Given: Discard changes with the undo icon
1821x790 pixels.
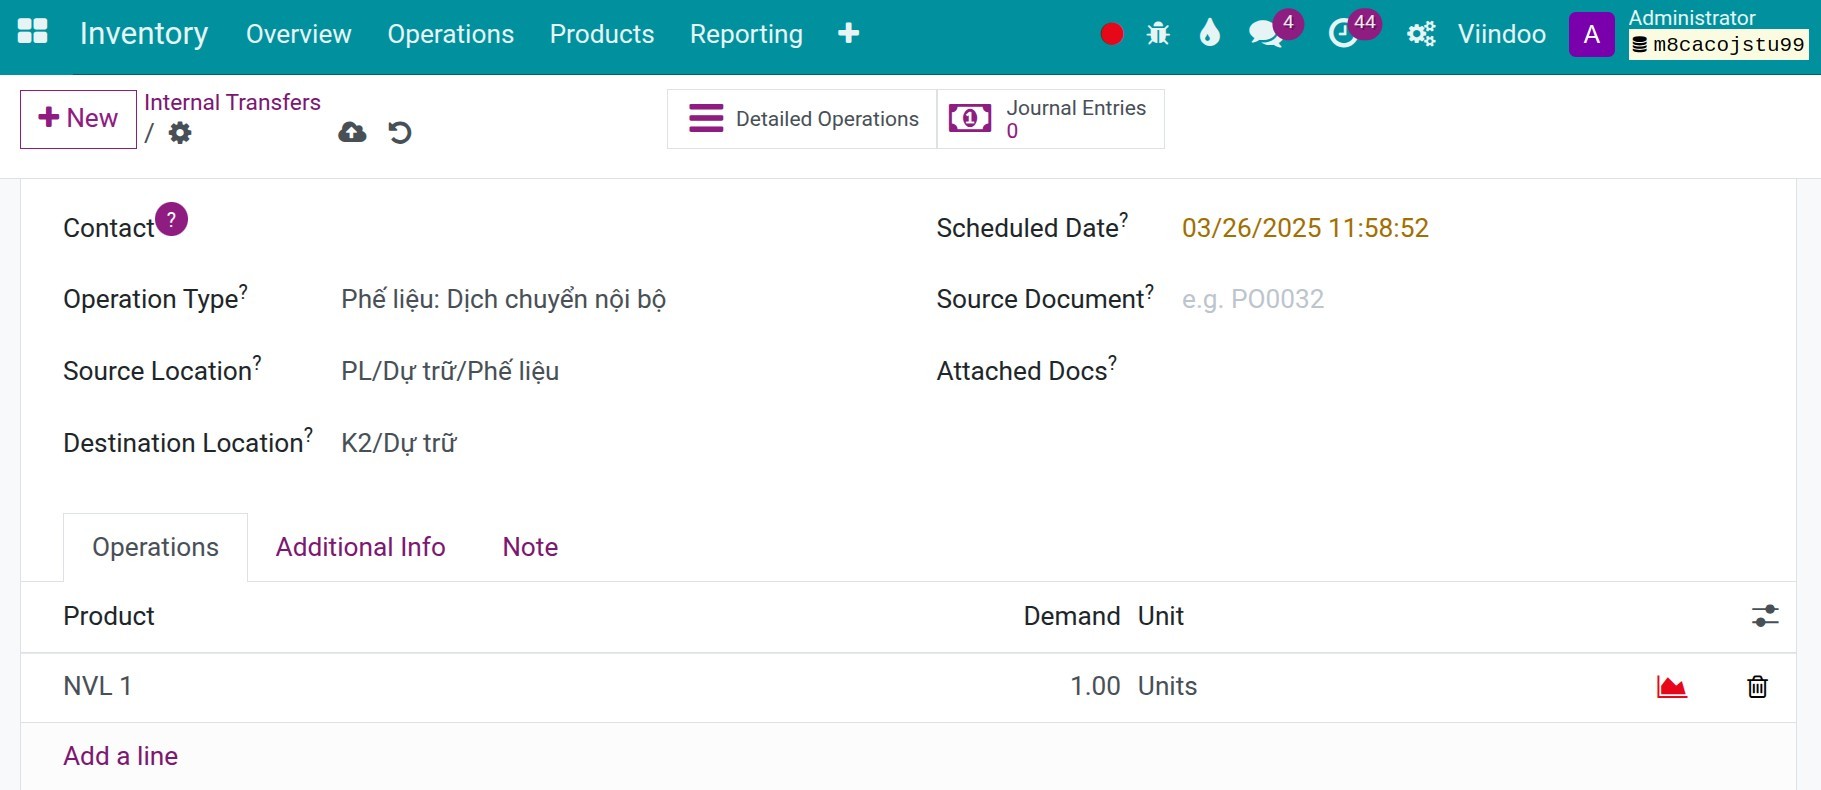Looking at the screenshot, I should tap(400, 132).
